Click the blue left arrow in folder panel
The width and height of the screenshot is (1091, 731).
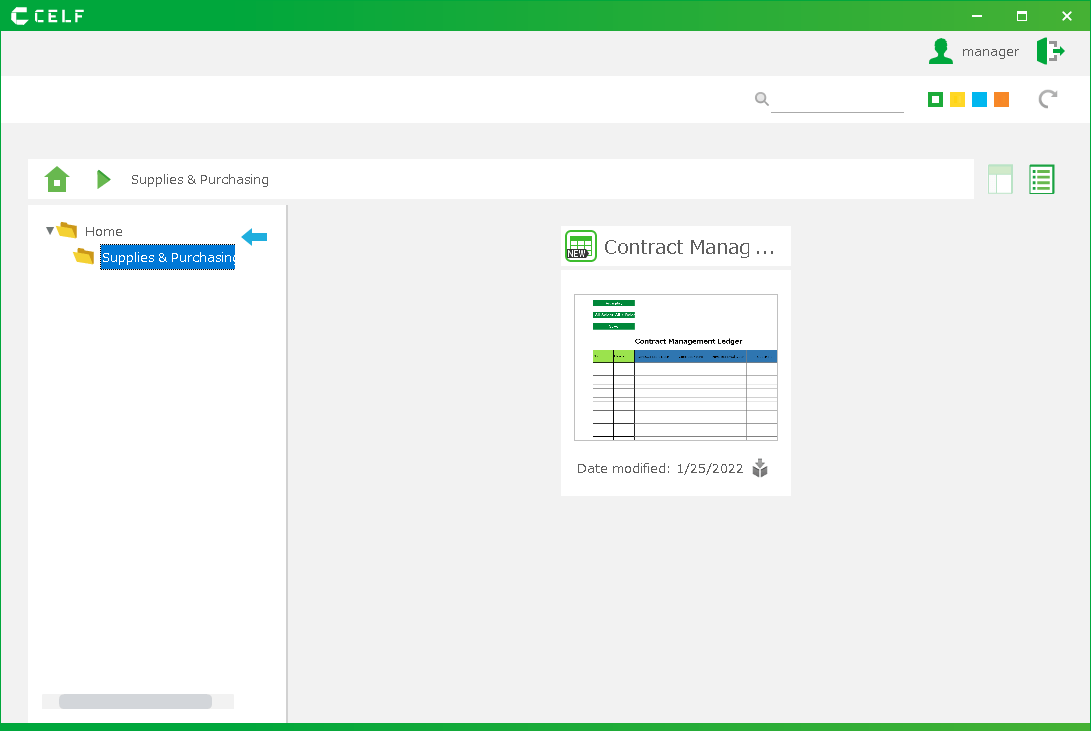click(x=254, y=237)
